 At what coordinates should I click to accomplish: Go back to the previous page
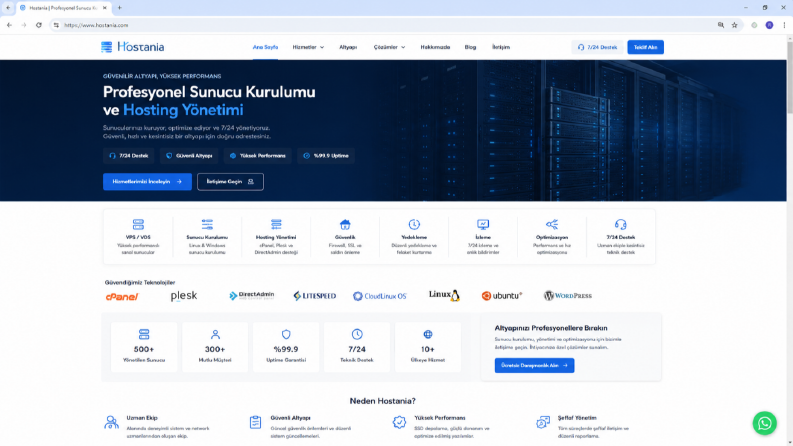(9, 25)
